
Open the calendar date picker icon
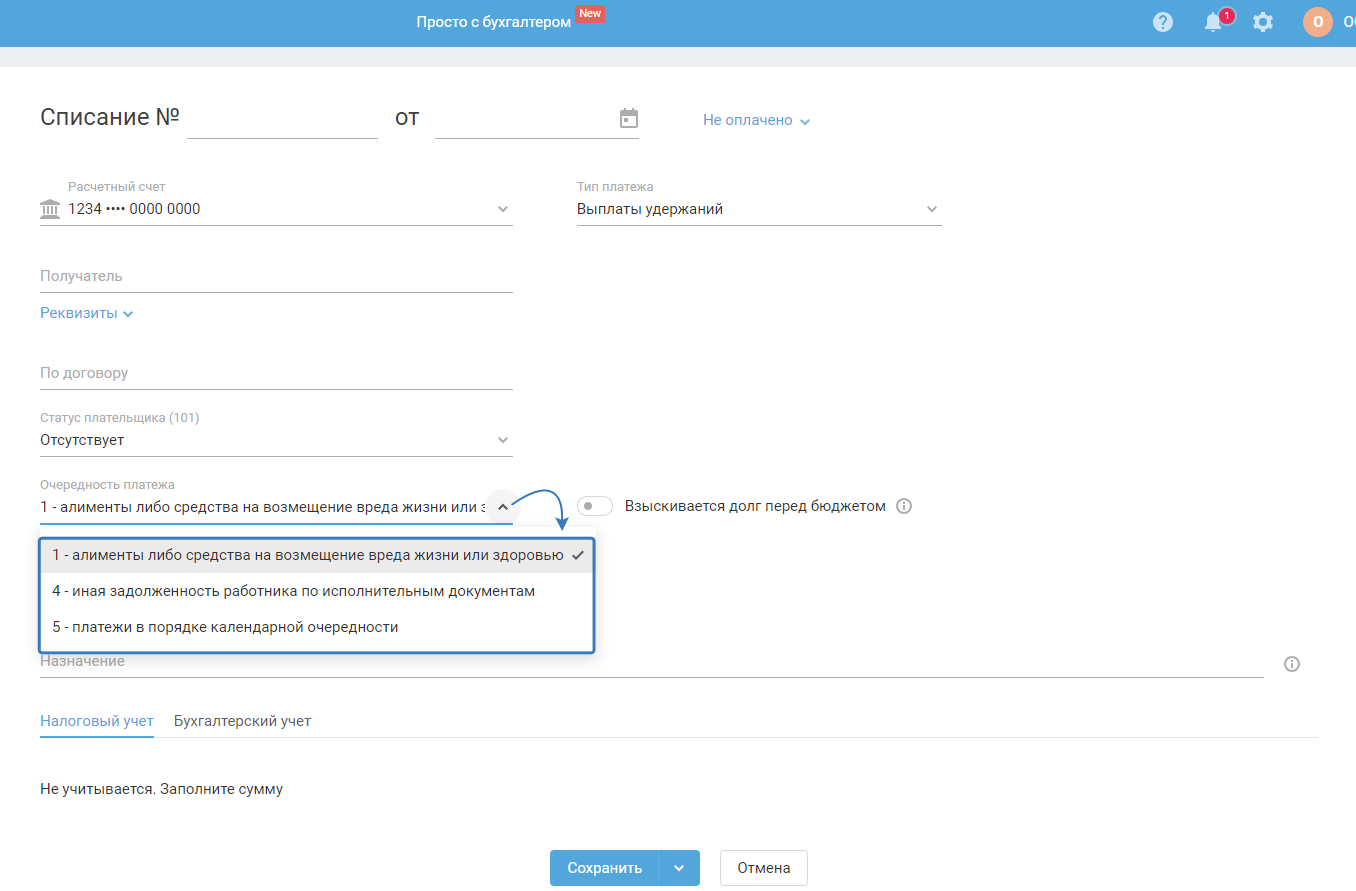click(x=629, y=118)
